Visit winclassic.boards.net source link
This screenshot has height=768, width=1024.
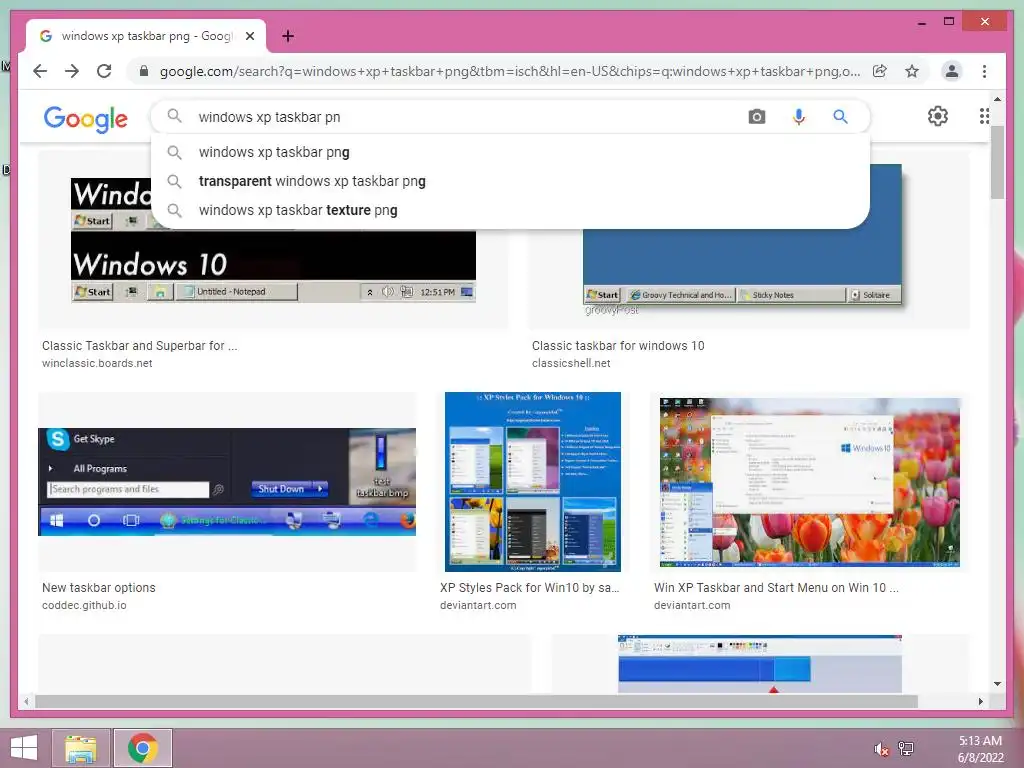point(97,363)
